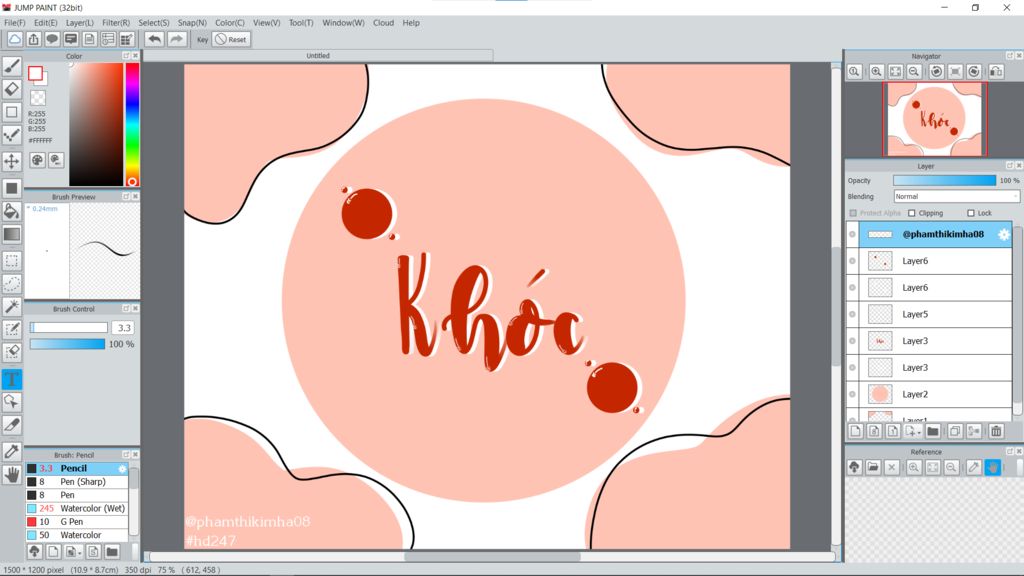
Task: Open the Blending mode dropdown
Action: pyautogui.click(x=955, y=197)
